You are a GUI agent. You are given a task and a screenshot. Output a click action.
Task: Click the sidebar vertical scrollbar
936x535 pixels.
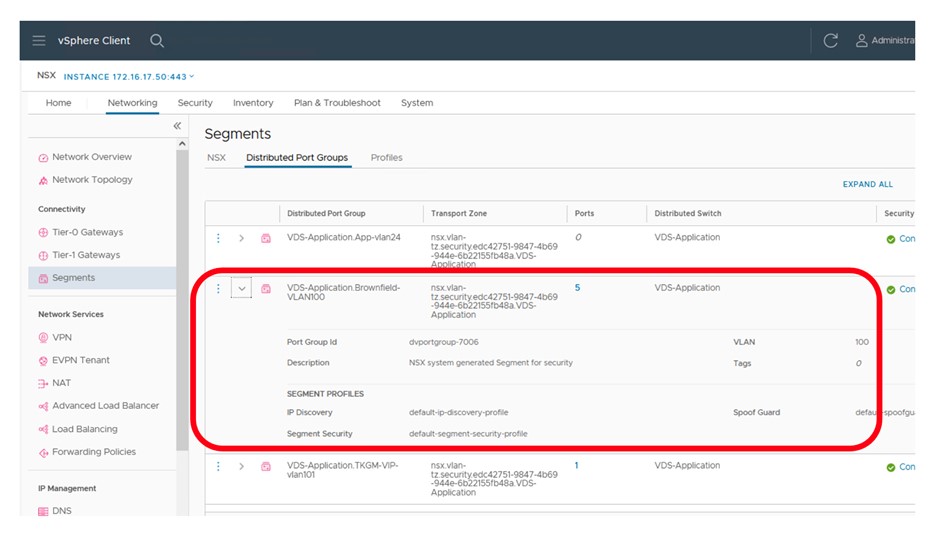pyautogui.click(x=182, y=300)
